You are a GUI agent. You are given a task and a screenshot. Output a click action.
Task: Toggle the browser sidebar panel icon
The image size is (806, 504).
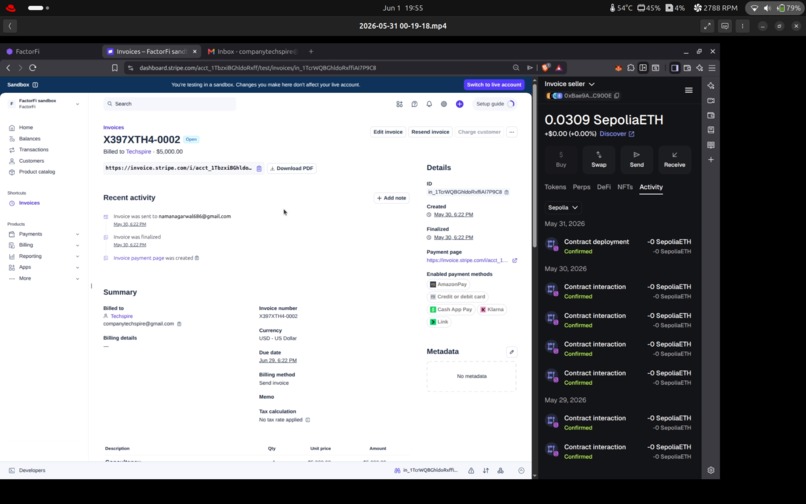coord(675,67)
